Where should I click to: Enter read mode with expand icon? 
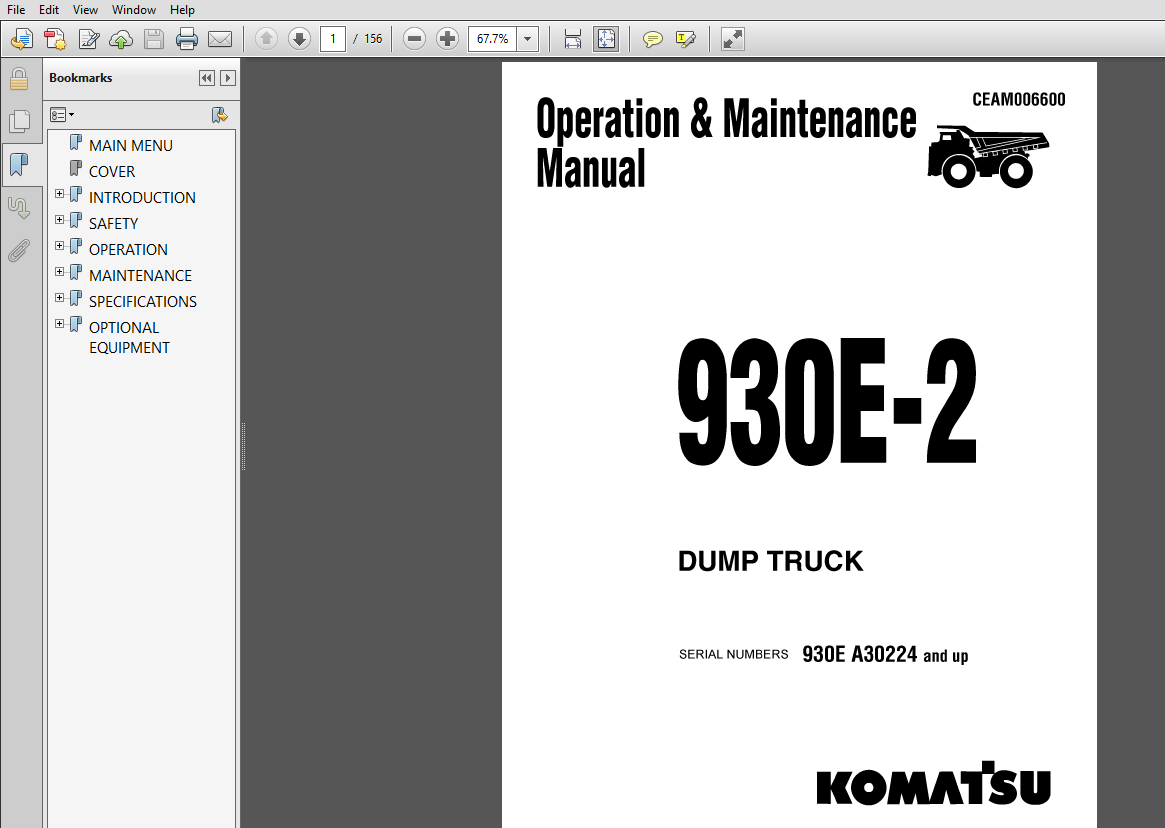(x=733, y=39)
